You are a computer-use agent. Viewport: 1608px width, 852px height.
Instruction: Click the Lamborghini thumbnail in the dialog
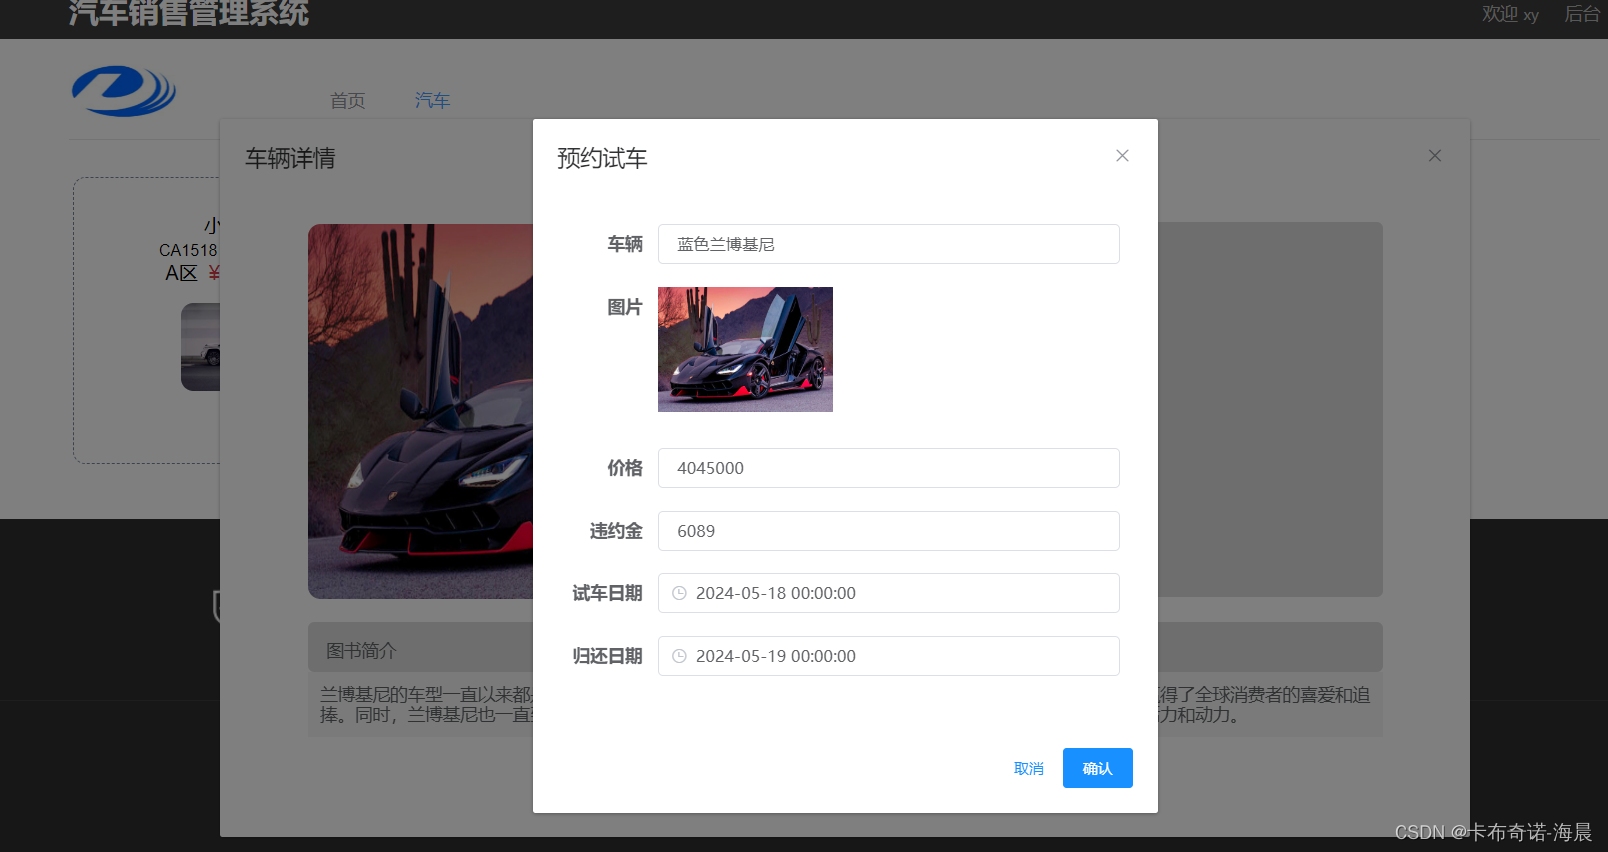tap(745, 349)
